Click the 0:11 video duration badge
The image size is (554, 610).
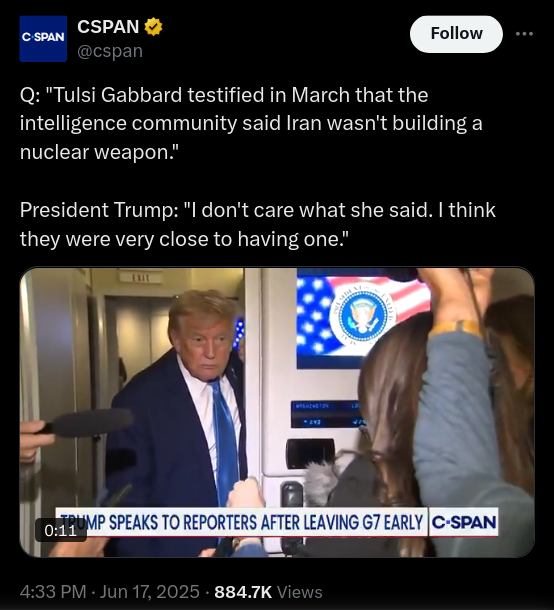(x=61, y=530)
